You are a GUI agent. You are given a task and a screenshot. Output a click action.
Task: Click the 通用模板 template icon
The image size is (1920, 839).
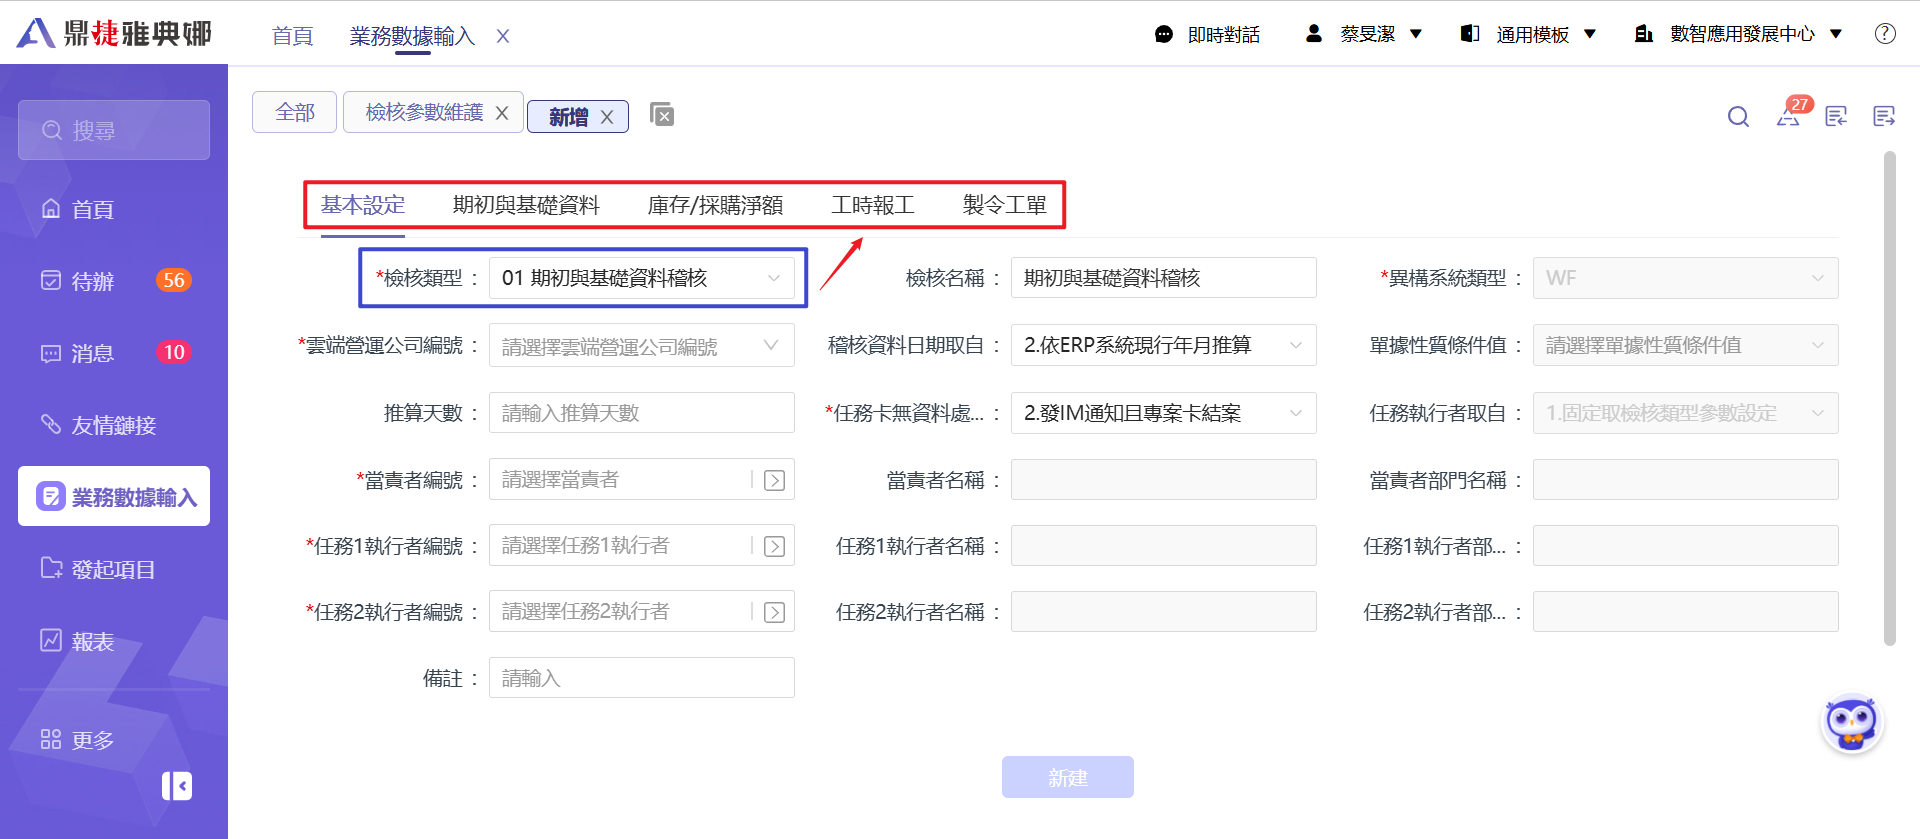1470,34
